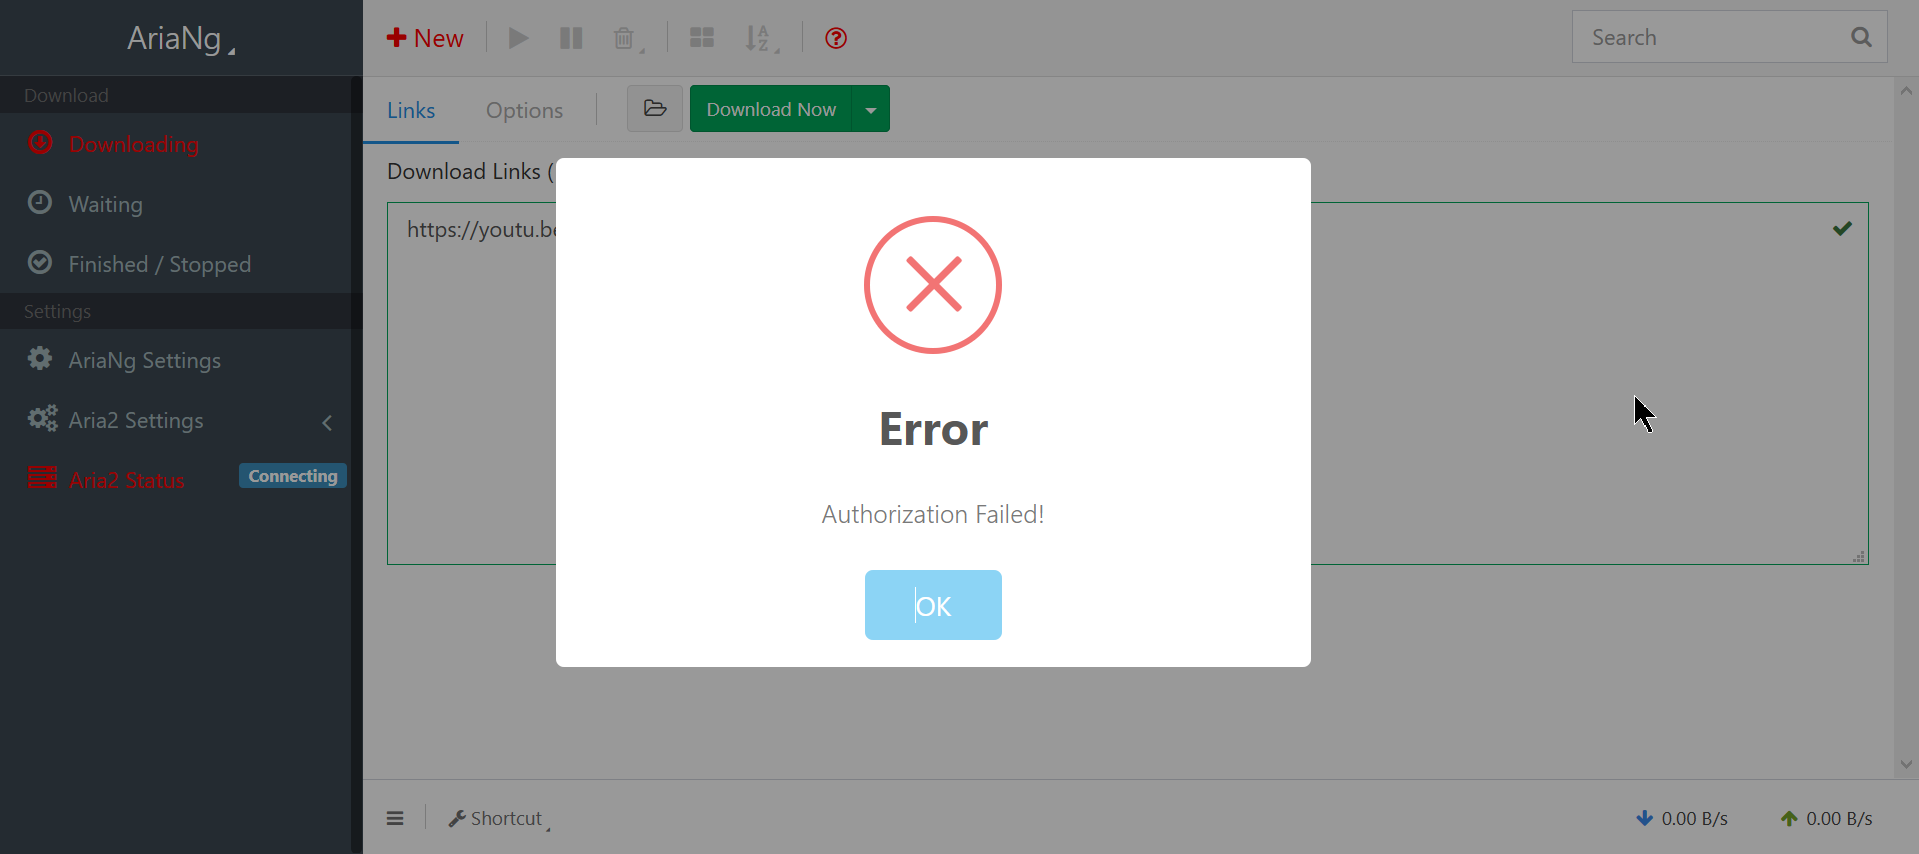
Task: Click OK in the Error dialog
Action: (x=933, y=605)
